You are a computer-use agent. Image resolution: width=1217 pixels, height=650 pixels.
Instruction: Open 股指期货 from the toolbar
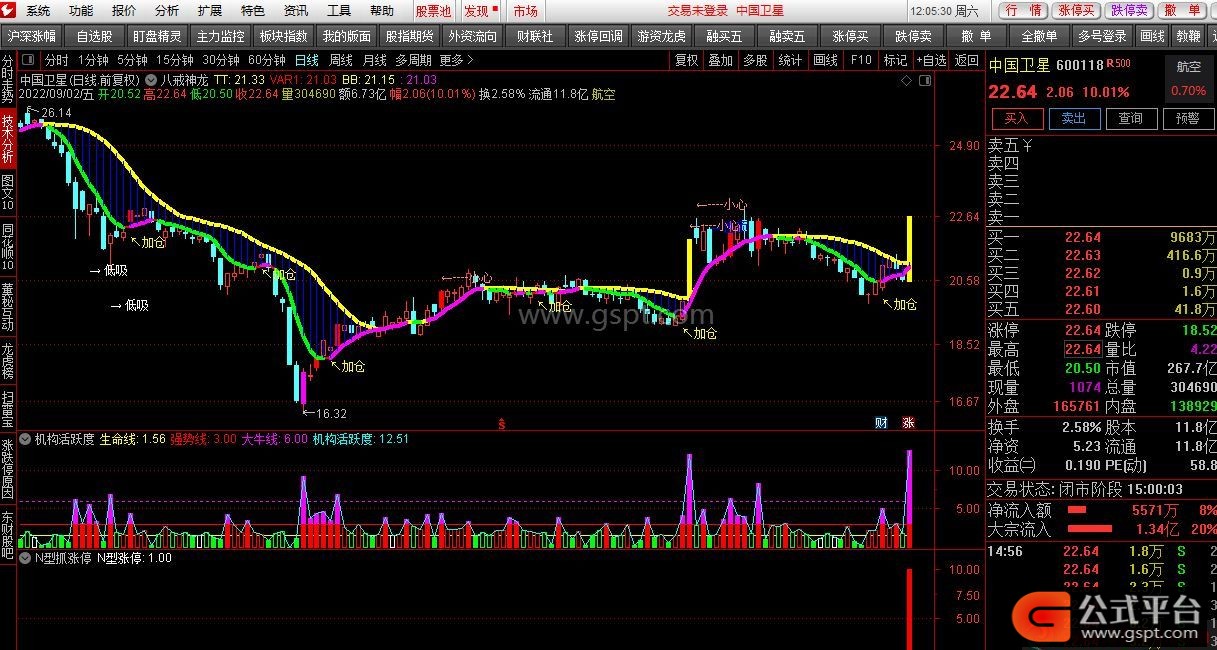click(409, 36)
